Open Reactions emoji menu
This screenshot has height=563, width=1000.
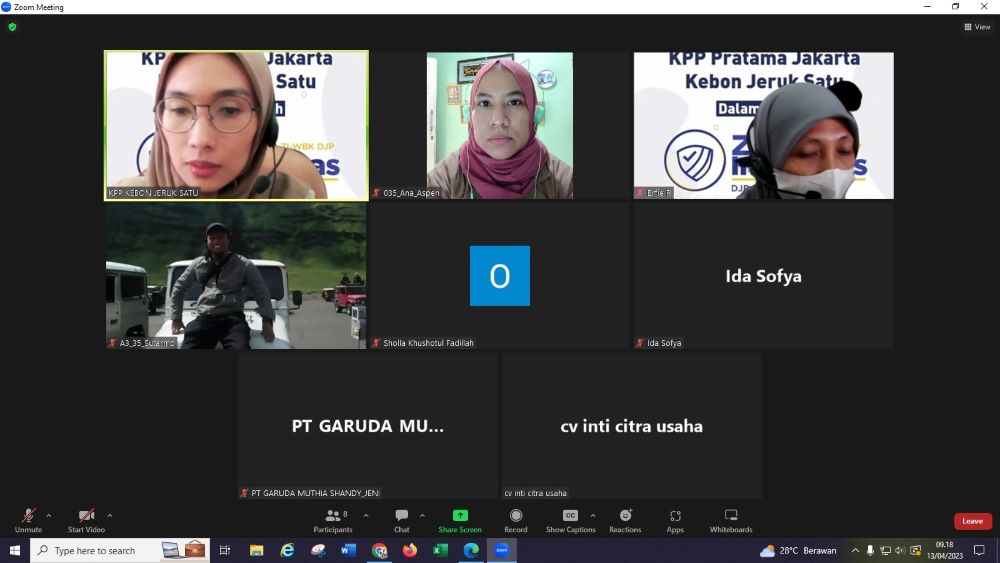tap(625, 518)
